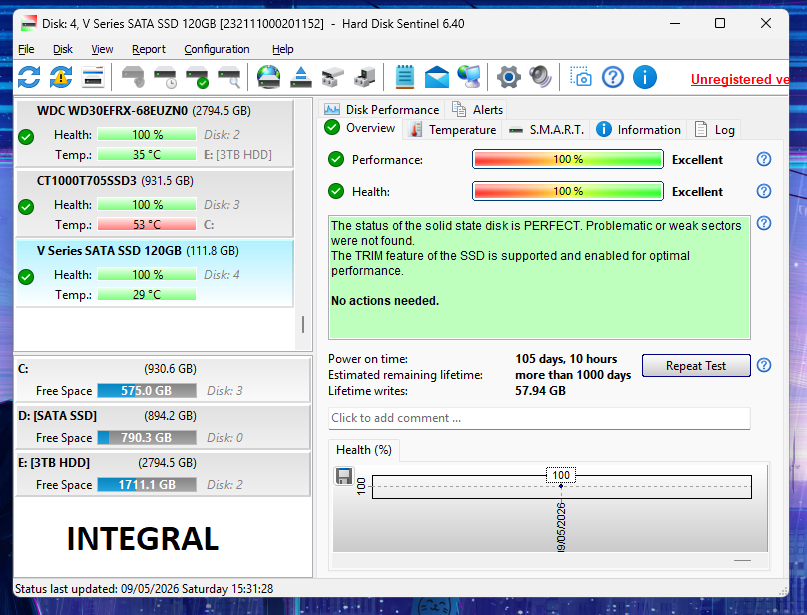Click the disk with magnifier icon

point(230,77)
